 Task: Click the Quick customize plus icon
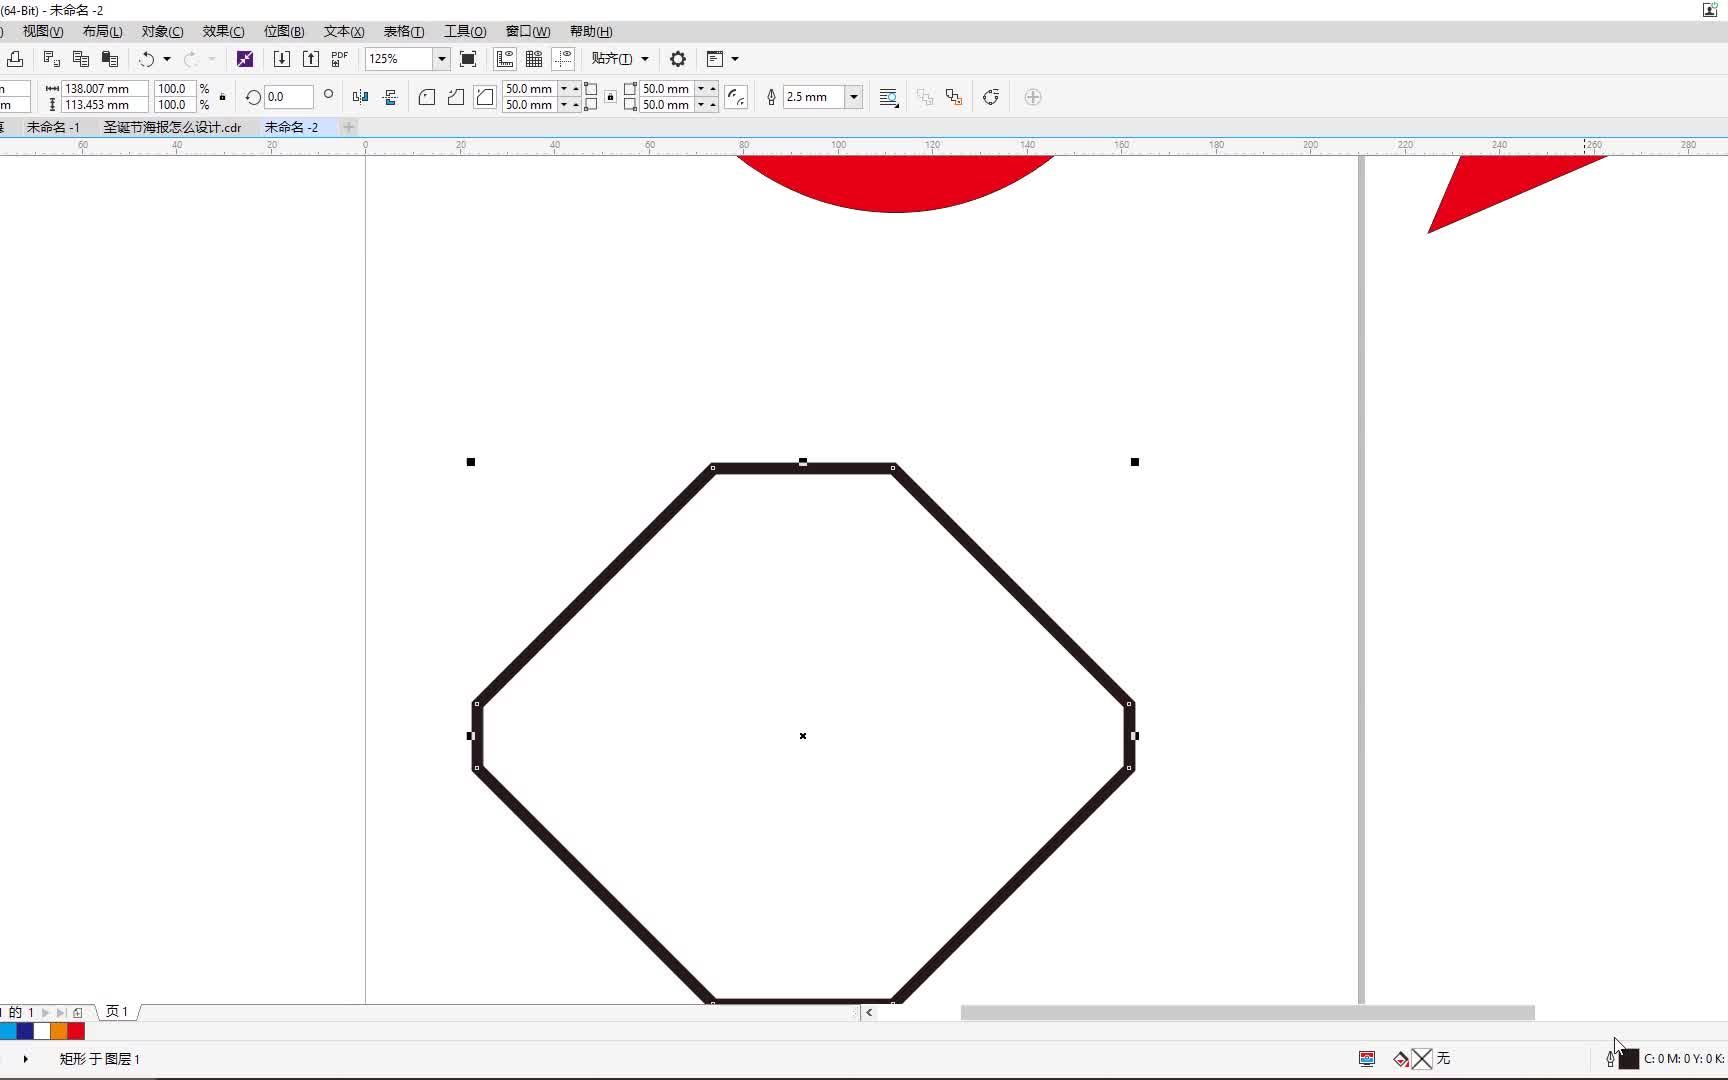pyautogui.click(x=1033, y=97)
